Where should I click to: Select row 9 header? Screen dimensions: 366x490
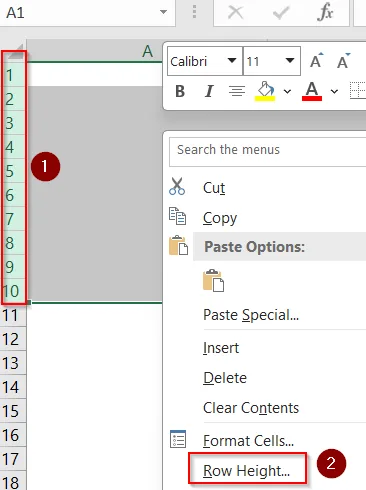tap(13, 267)
